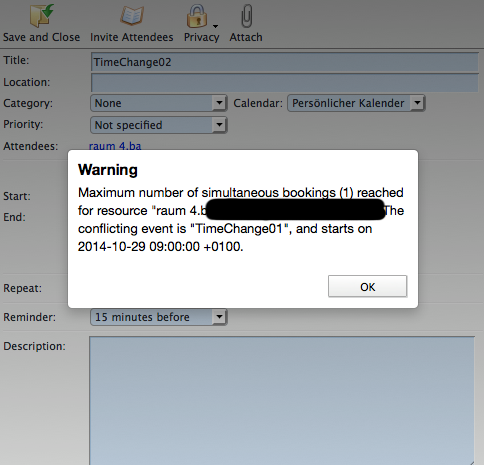Image resolution: width=484 pixels, height=465 pixels.
Task: Click the raum 4.ba attendee link
Action: (x=115, y=146)
